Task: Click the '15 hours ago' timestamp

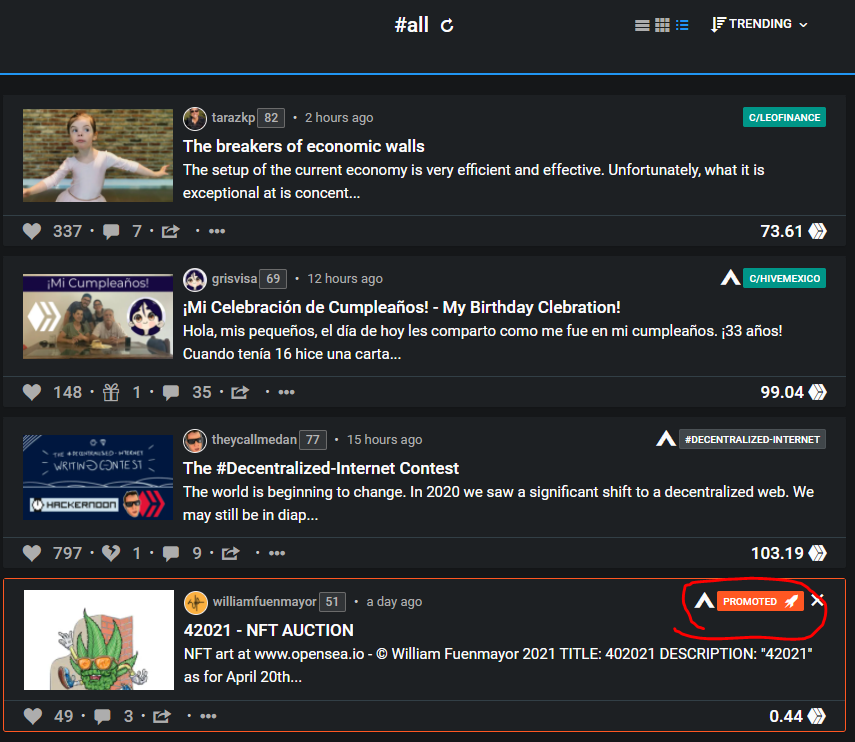Action: pos(384,439)
